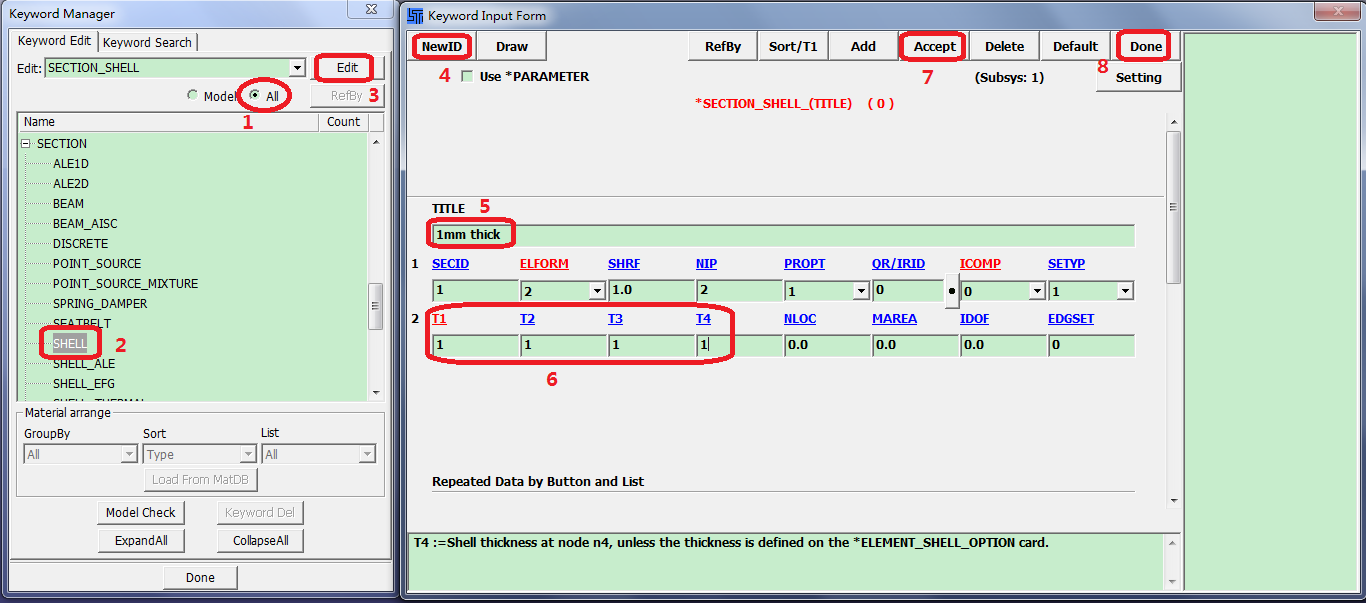Click RefBy in the Keyword Input Form toolbar

click(x=723, y=46)
